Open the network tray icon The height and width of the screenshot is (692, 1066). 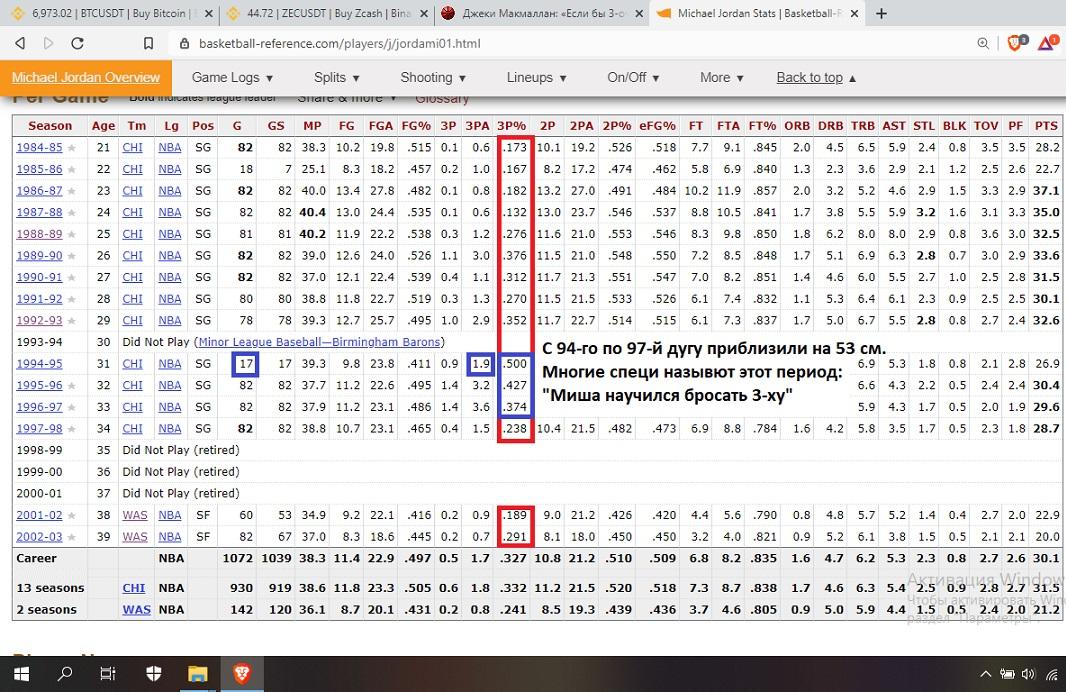1051,674
